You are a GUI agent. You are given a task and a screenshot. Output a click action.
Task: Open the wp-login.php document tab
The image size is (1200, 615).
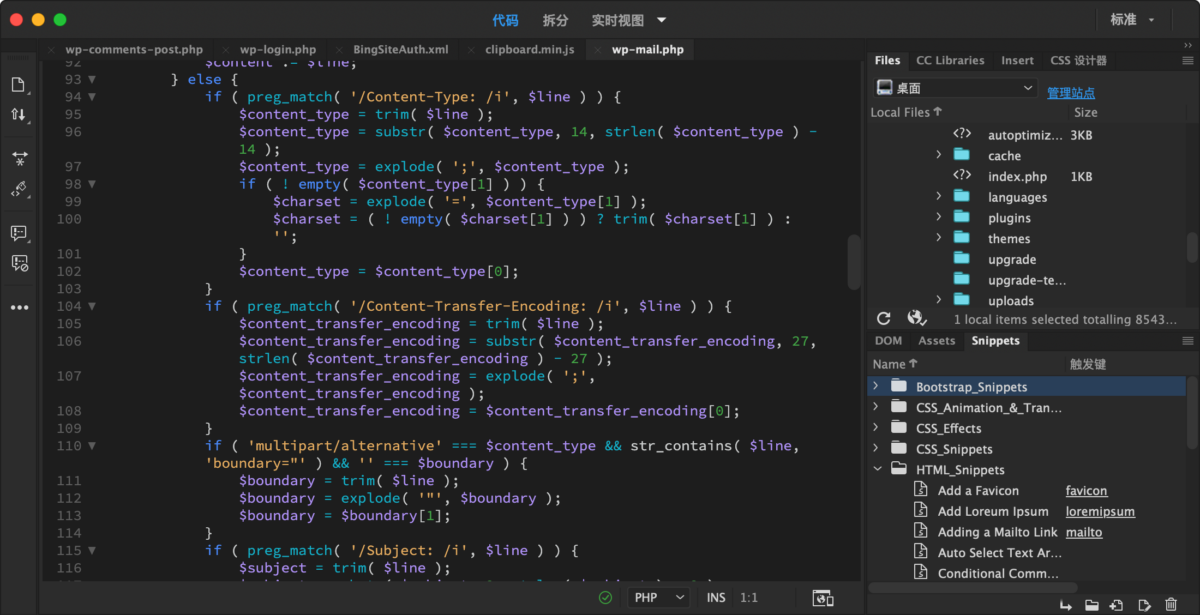[278, 49]
